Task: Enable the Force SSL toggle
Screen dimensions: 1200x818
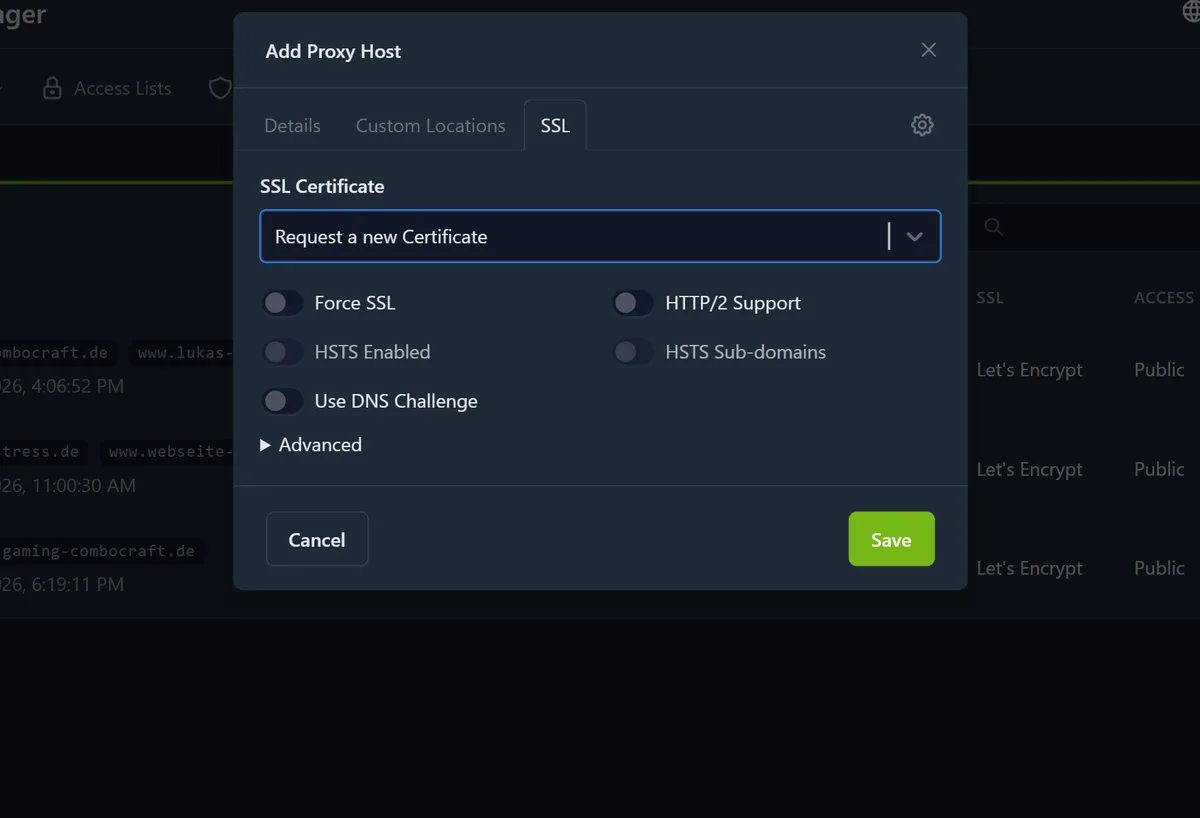Action: (x=282, y=303)
